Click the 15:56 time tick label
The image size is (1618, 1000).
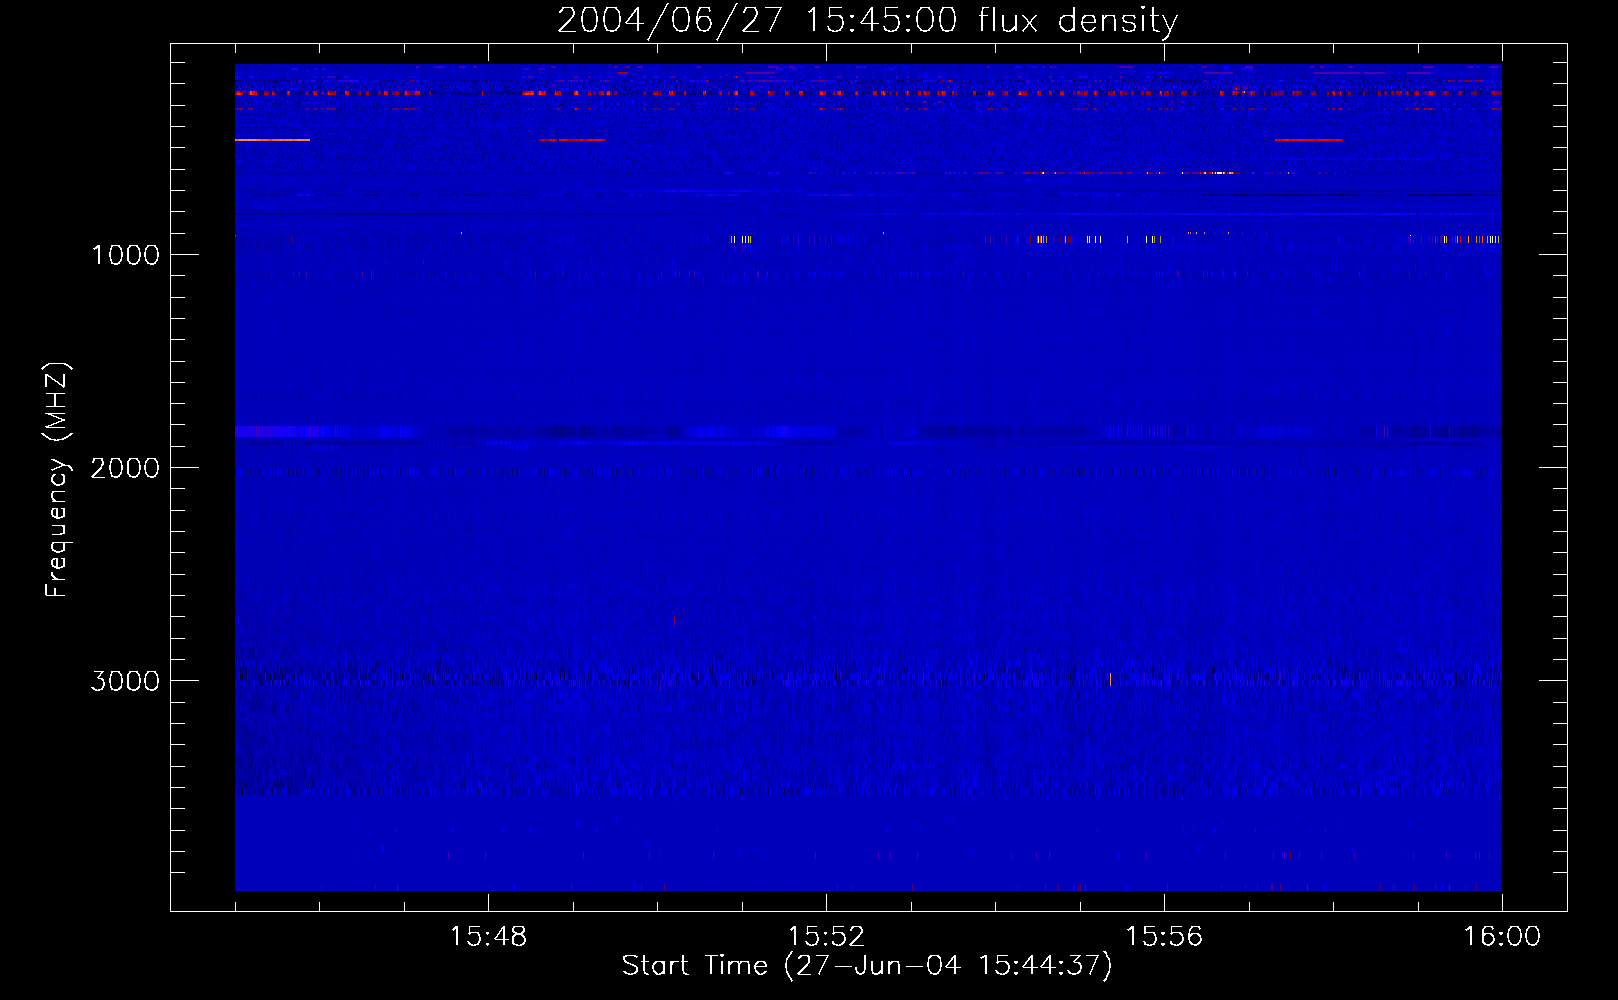click(x=1164, y=937)
